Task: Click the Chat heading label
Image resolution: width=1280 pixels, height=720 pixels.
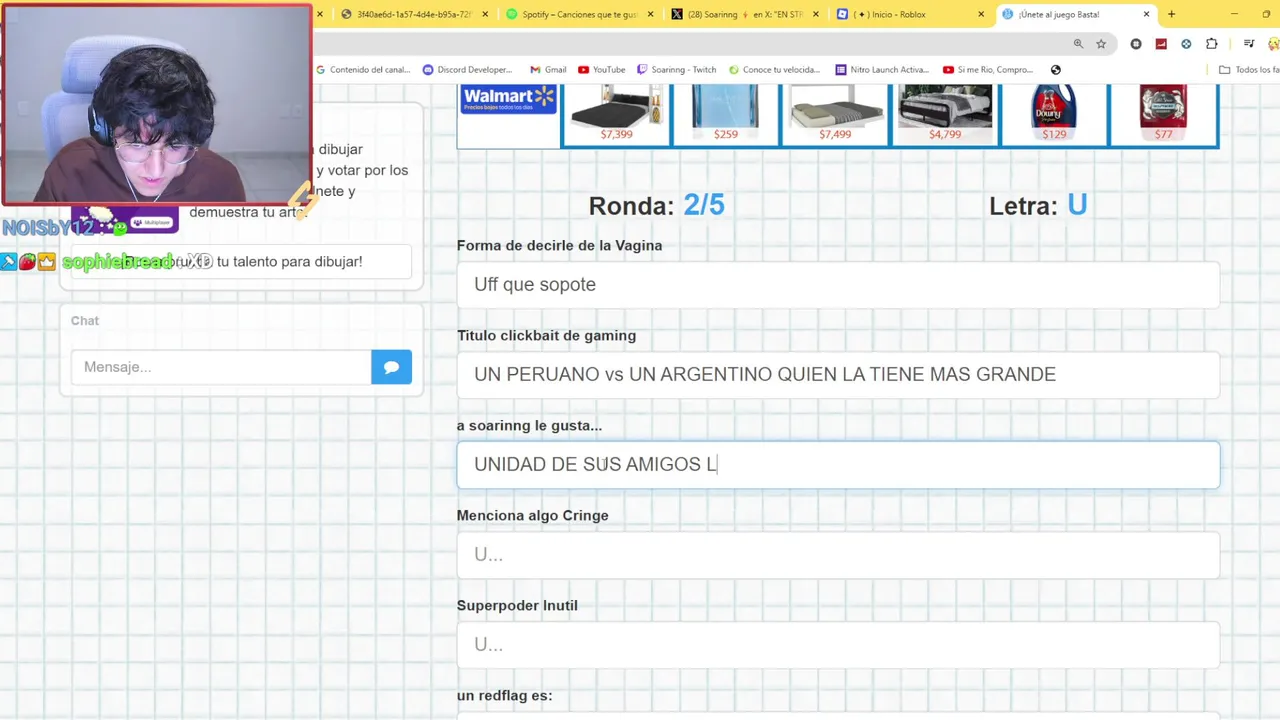Action: [x=85, y=321]
